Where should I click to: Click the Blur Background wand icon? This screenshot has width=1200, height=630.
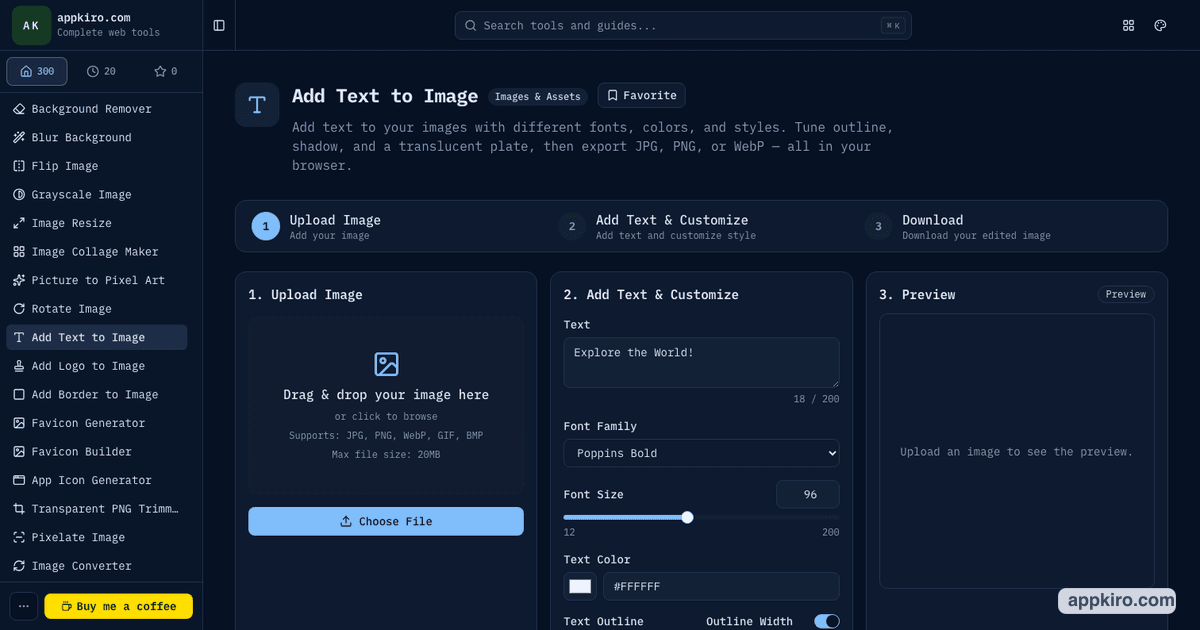coord(19,137)
